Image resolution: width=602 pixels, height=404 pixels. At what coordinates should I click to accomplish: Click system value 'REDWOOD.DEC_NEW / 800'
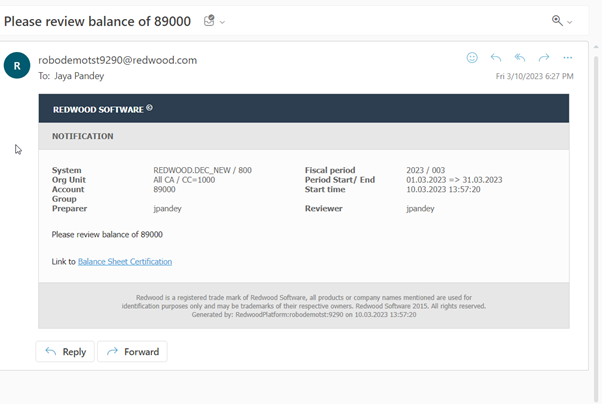pyautogui.click(x=202, y=170)
